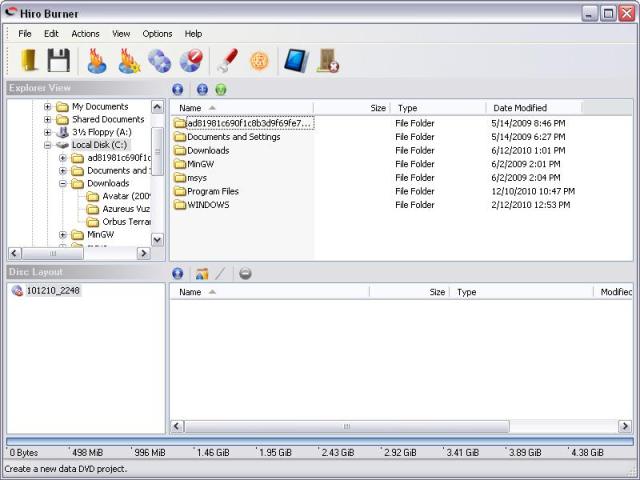Click the disc capacity progress bar

pos(320,442)
